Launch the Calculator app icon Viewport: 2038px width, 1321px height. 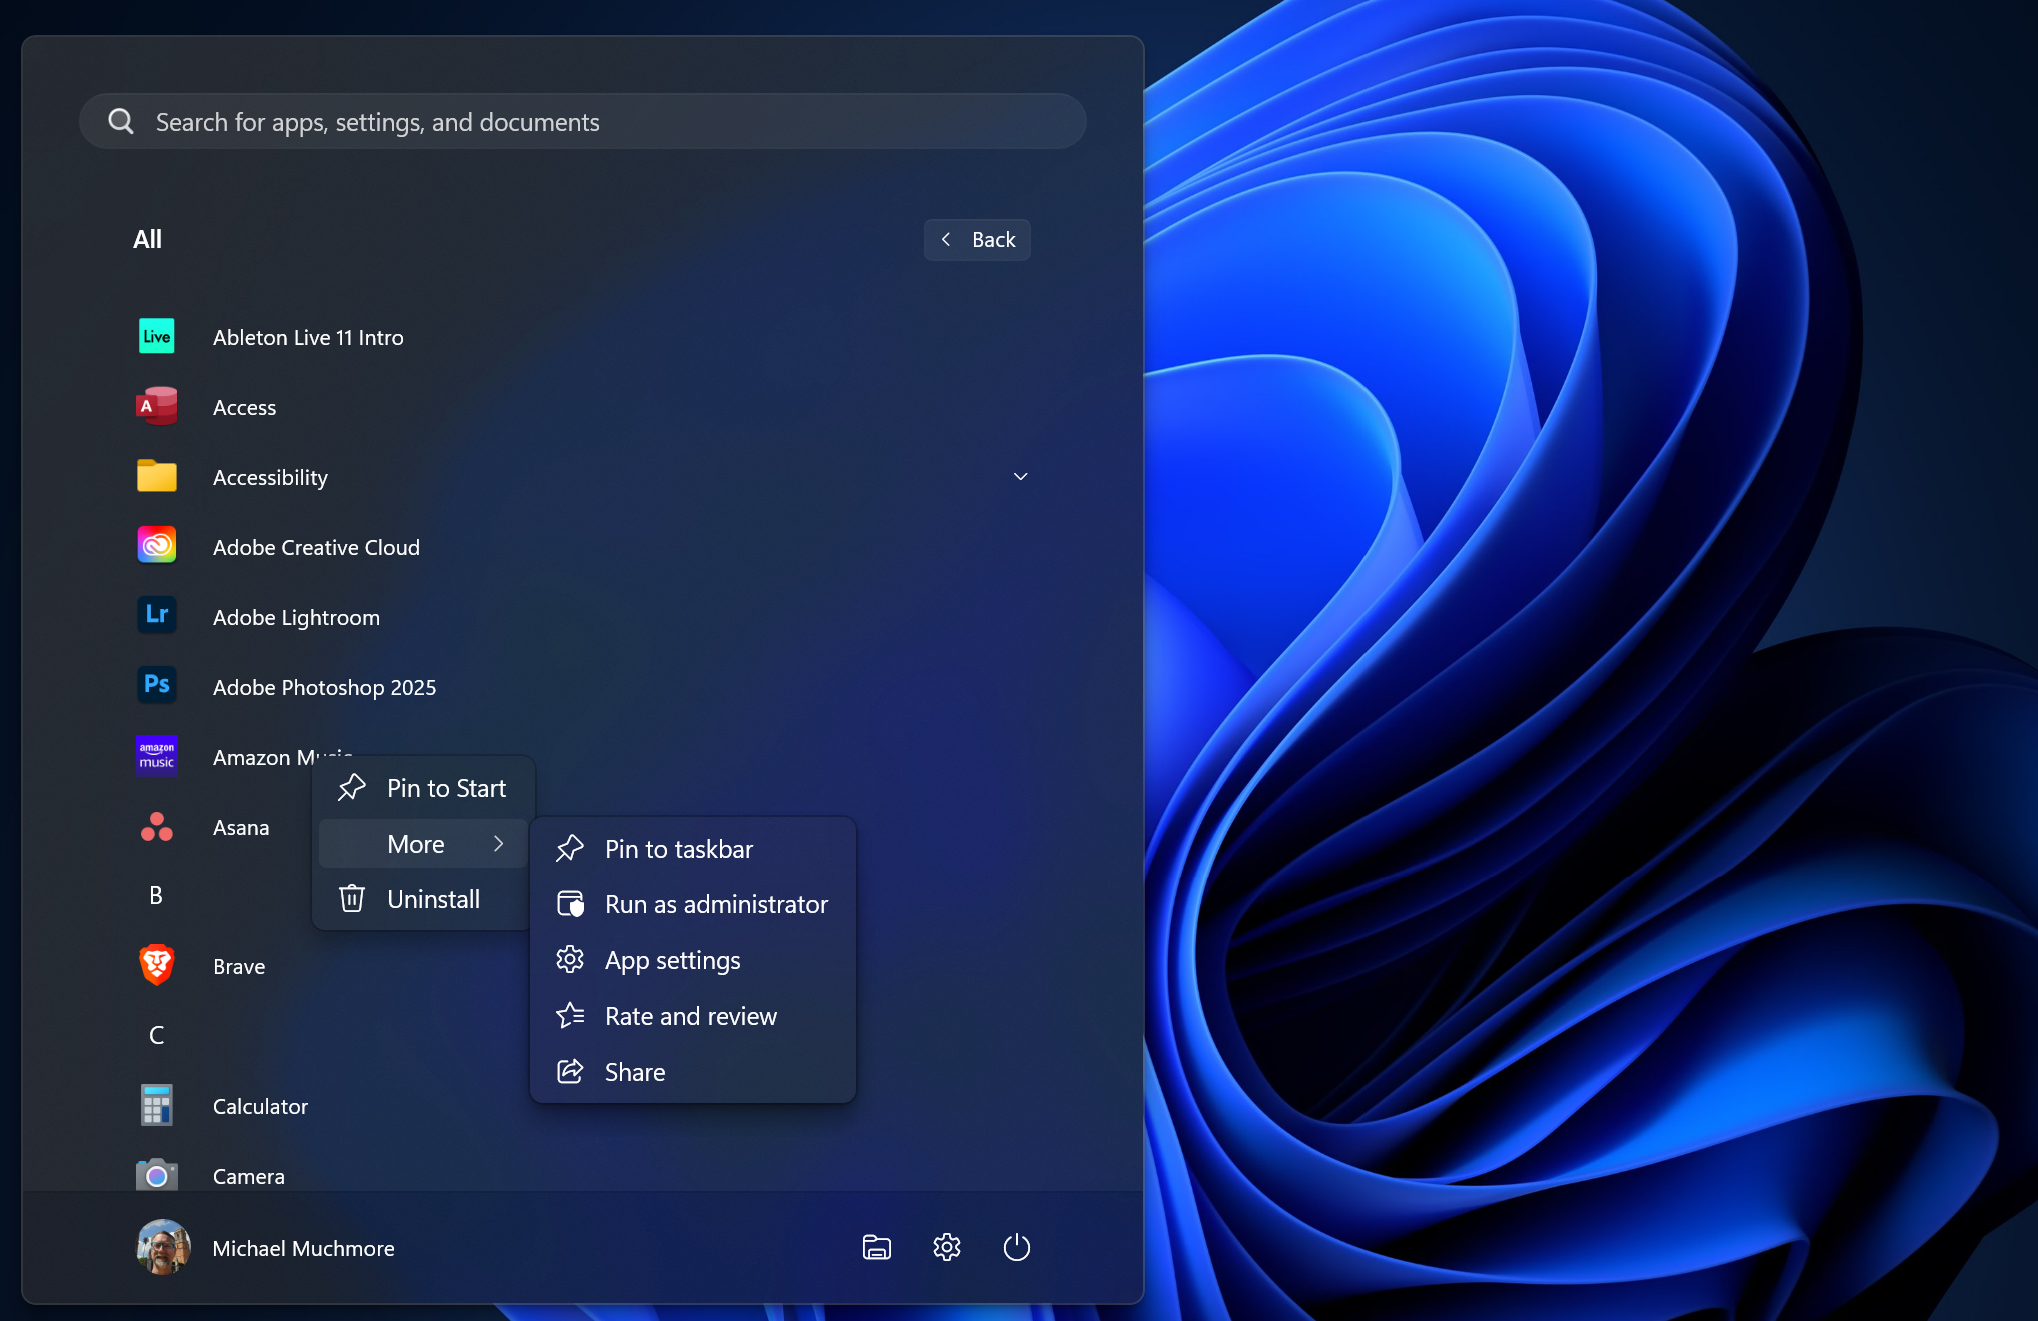point(156,1105)
